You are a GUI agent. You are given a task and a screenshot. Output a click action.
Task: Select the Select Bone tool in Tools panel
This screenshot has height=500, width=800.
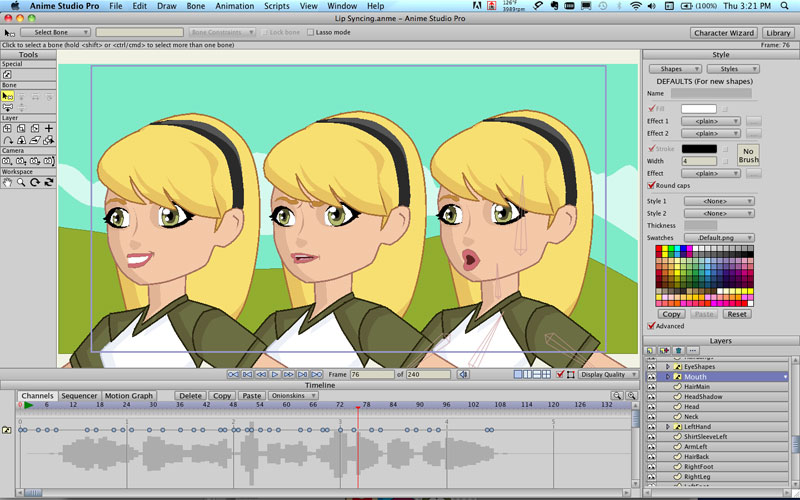point(8,97)
